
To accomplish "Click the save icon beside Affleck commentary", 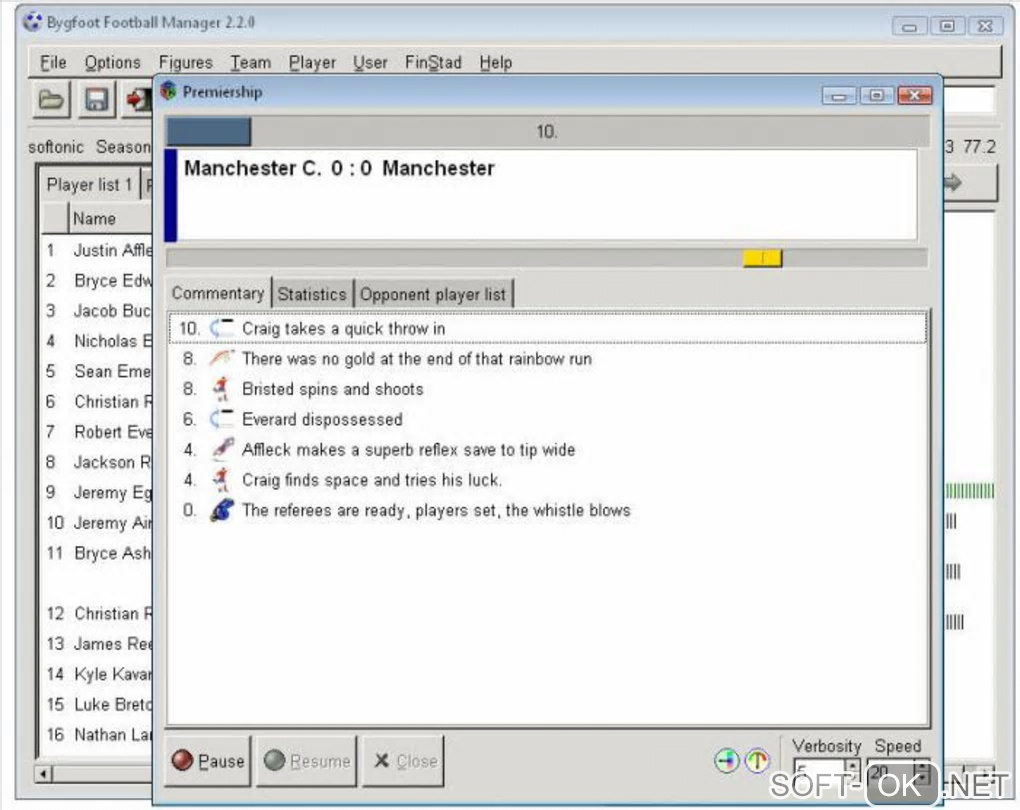I will point(222,450).
